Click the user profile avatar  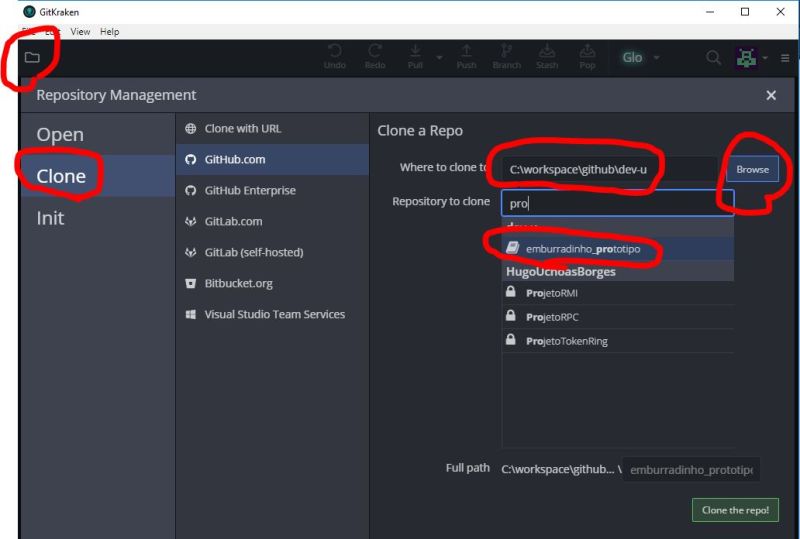tap(746, 58)
